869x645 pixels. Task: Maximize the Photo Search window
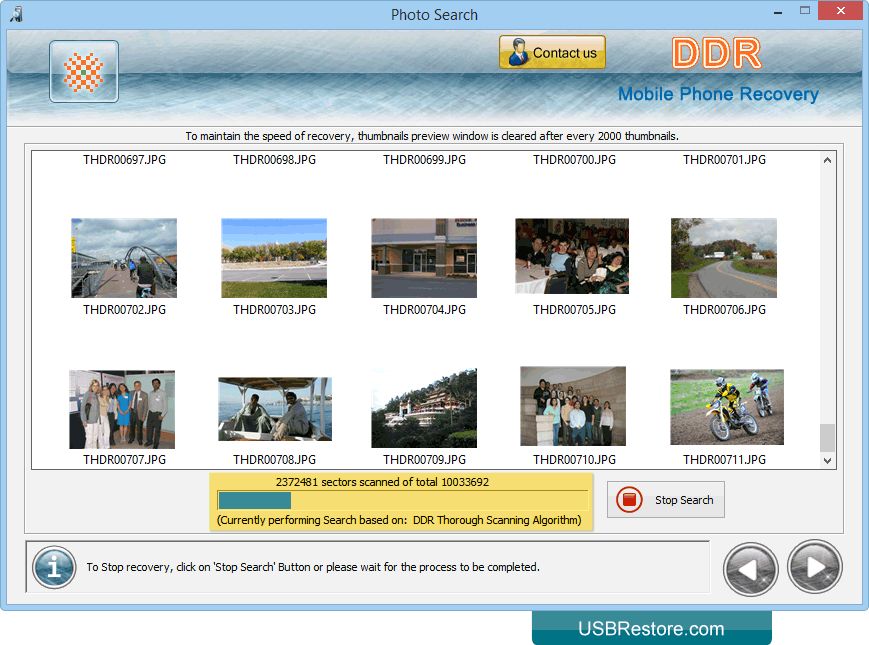[805, 11]
